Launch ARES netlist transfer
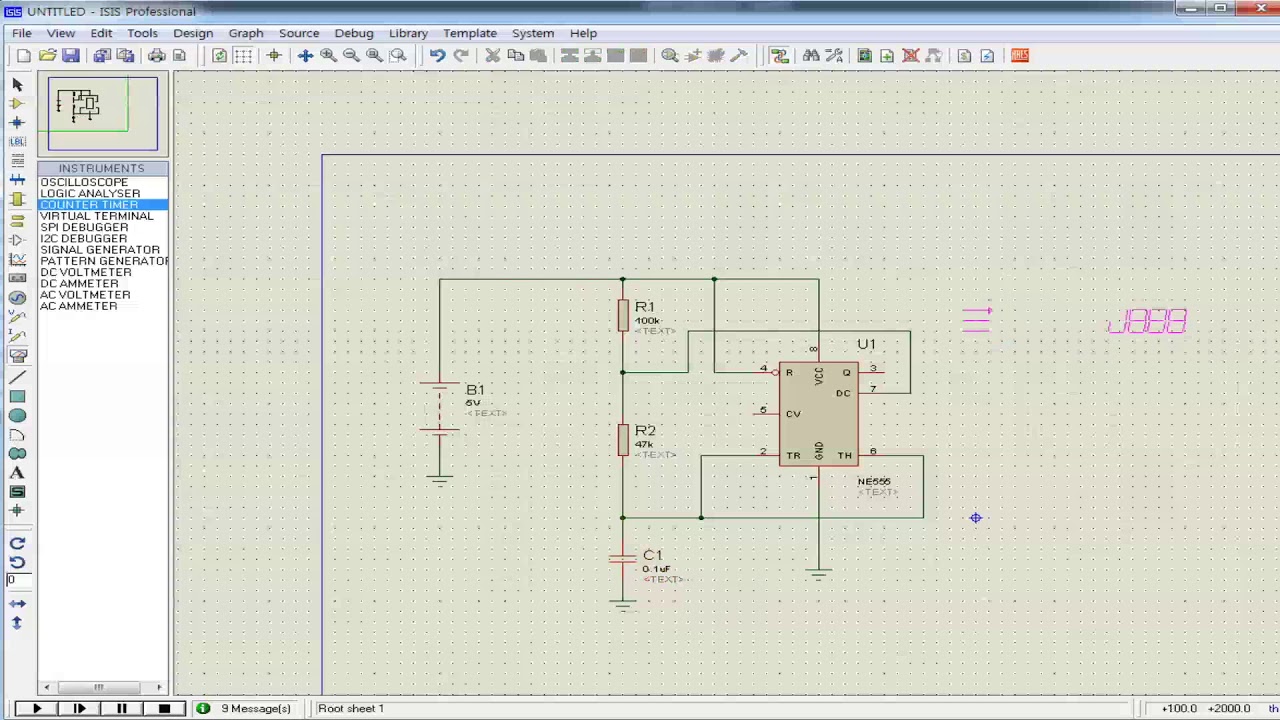Screen dimensions: 1280x720 pos(1019,56)
